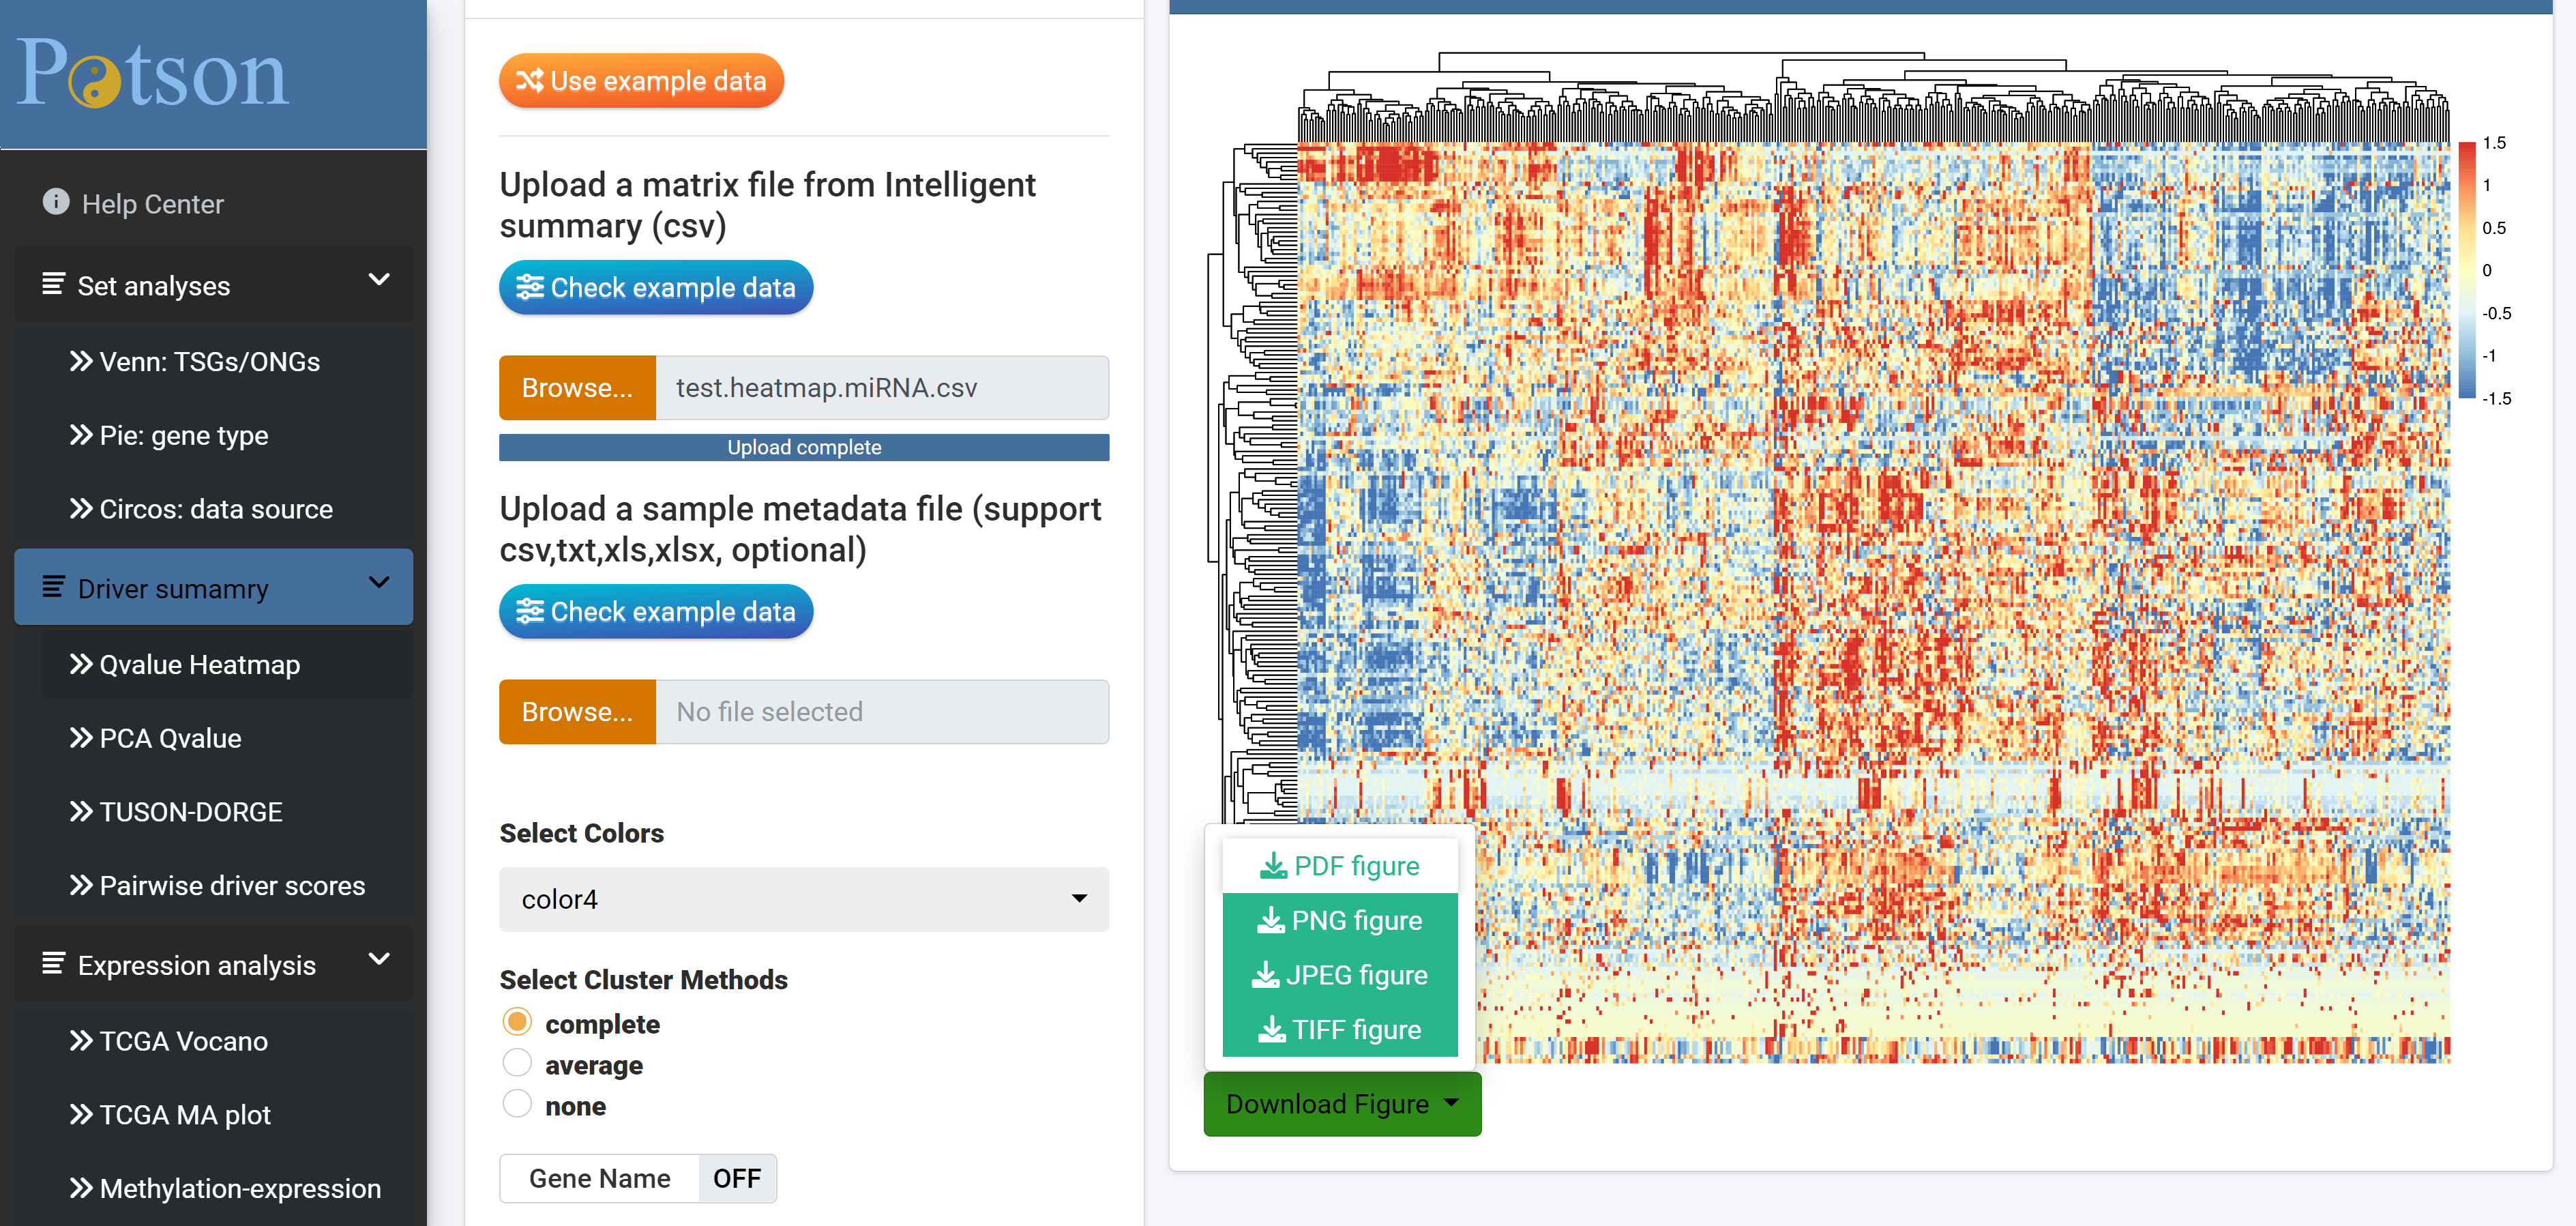This screenshot has width=2576, height=1226.
Task: Click Check example data under metadata upload
Action: tap(656, 611)
